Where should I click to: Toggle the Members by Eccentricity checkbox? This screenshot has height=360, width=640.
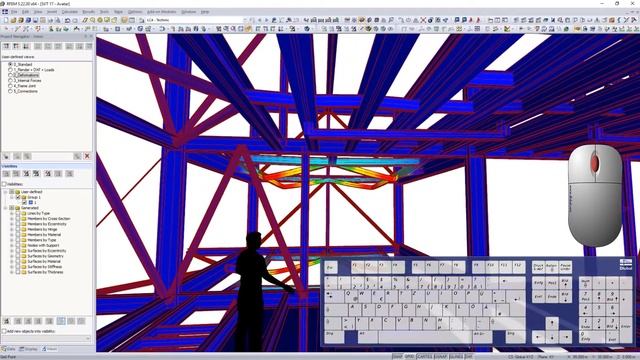(18, 224)
